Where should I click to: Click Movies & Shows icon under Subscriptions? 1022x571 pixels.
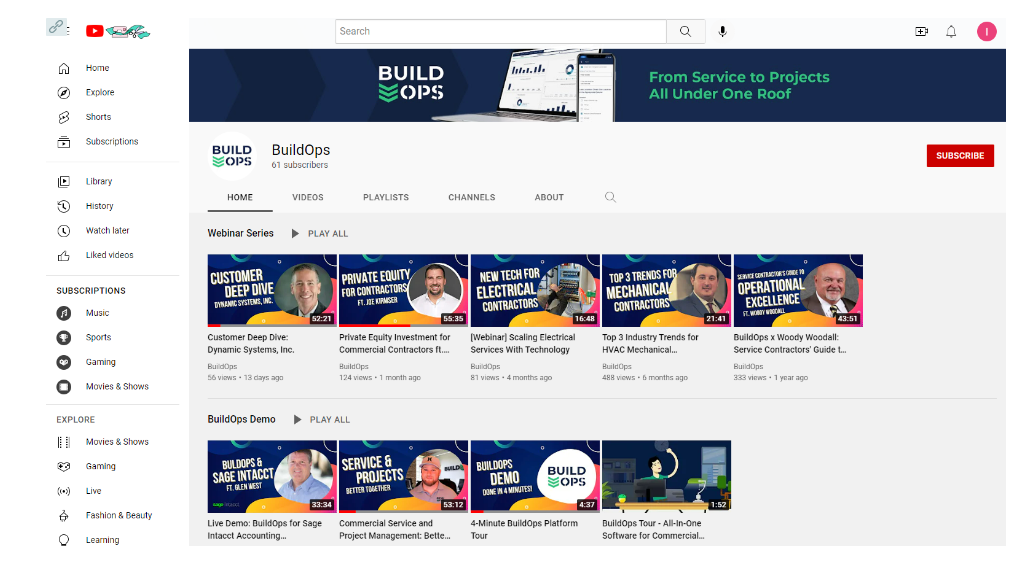pos(63,387)
